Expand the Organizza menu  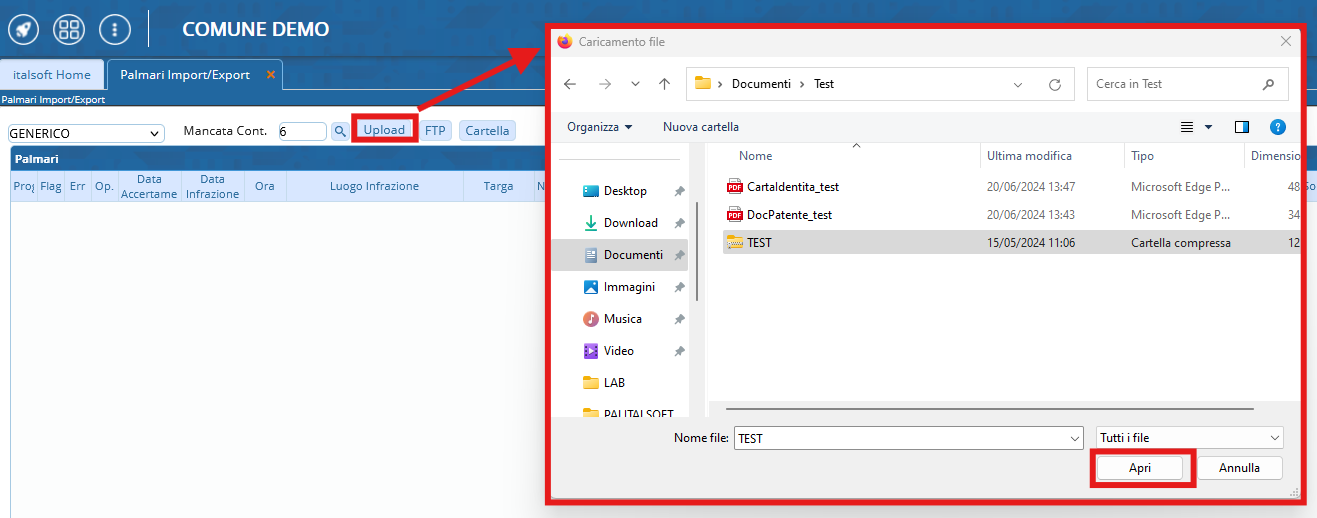coord(599,127)
